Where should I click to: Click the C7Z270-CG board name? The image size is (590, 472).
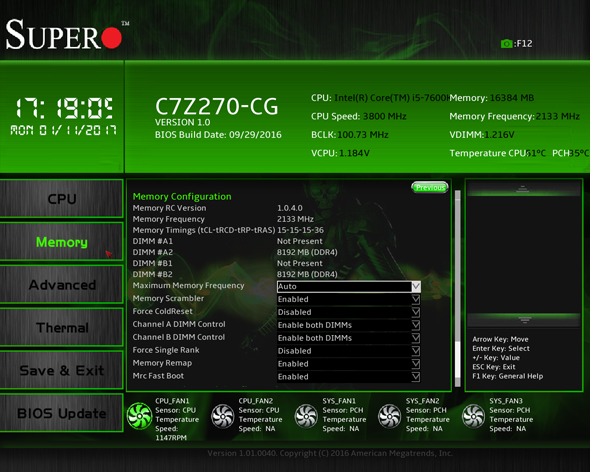217,106
